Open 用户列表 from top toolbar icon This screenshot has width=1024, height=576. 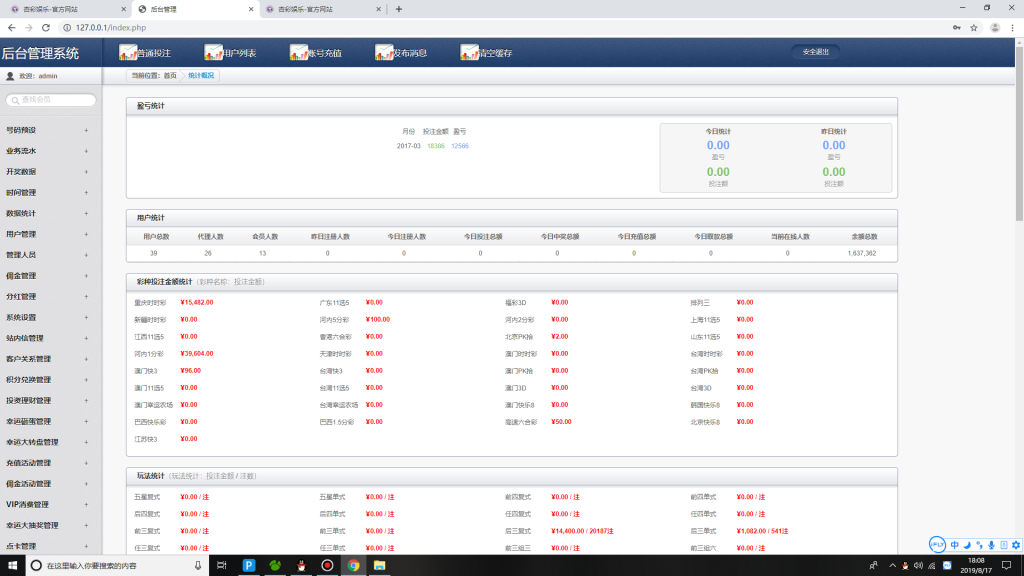(x=213, y=52)
